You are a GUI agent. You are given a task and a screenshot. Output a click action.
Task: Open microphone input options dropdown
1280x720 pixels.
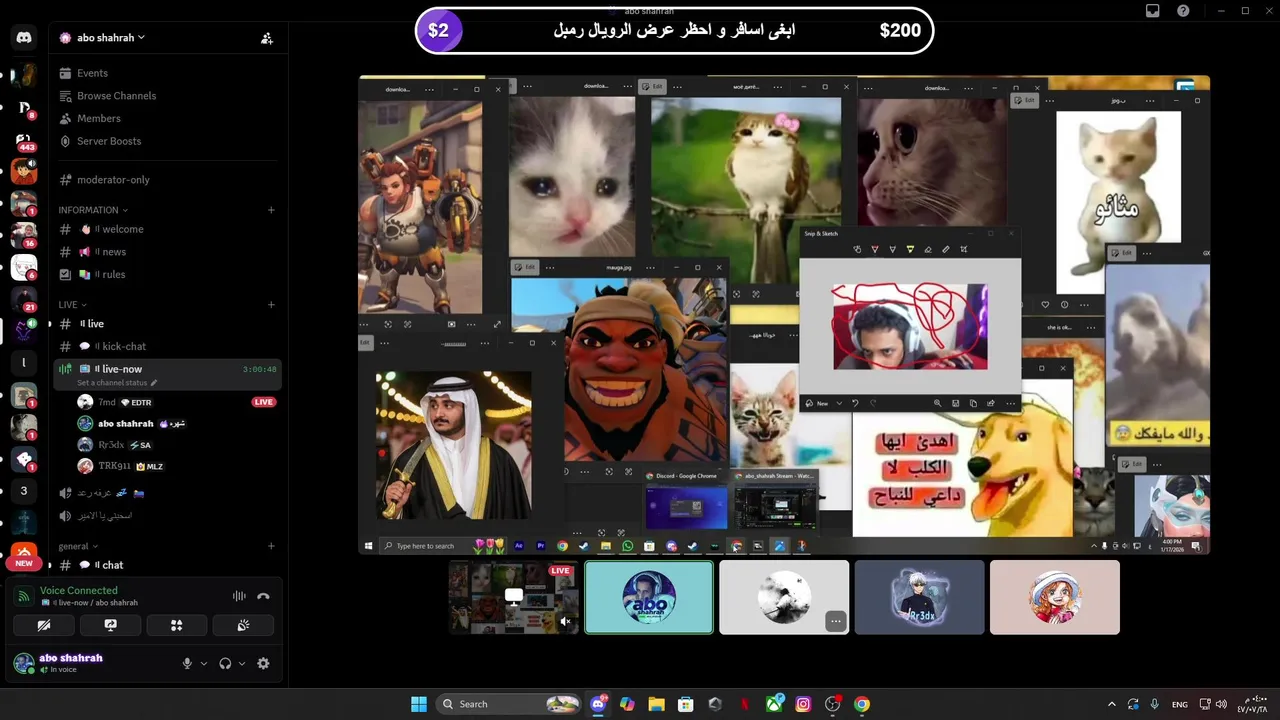point(204,663)
